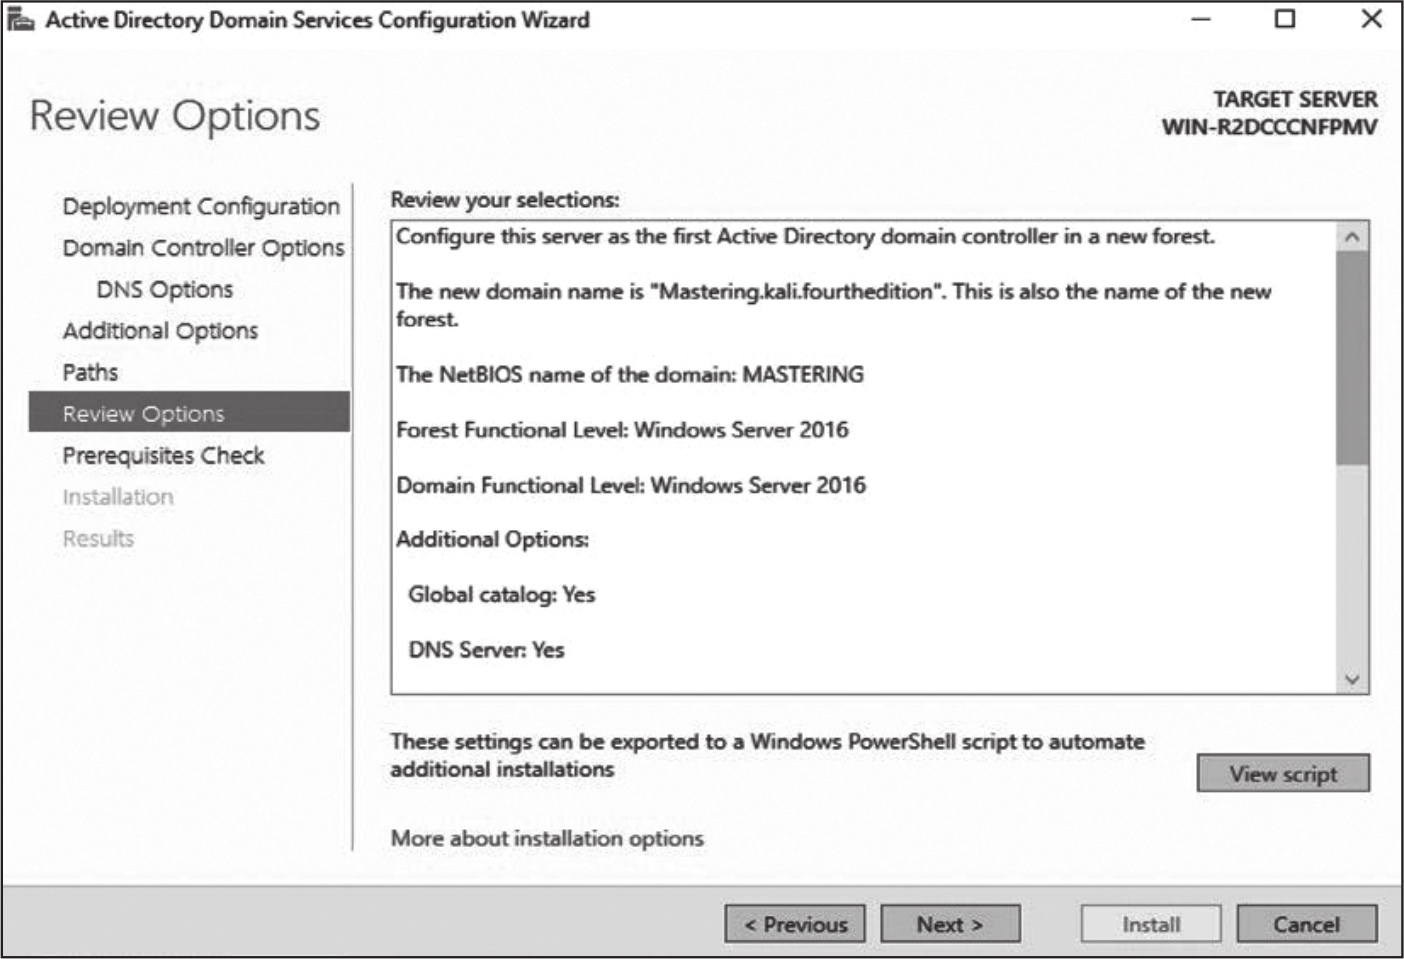Click the wizard app icon in title bar
Viewport: 1404px width, 959px height.
click(x=21, y=20)
